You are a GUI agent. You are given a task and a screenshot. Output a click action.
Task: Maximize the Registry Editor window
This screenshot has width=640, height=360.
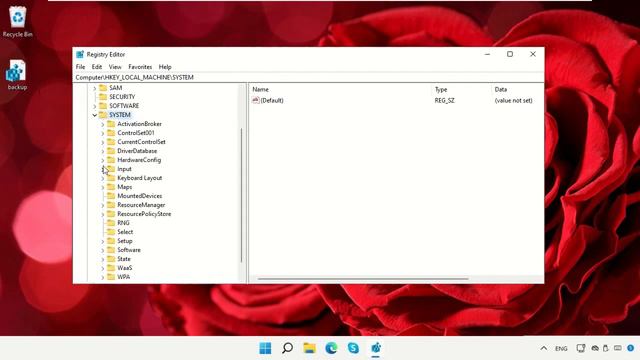(x=510, y=54)
